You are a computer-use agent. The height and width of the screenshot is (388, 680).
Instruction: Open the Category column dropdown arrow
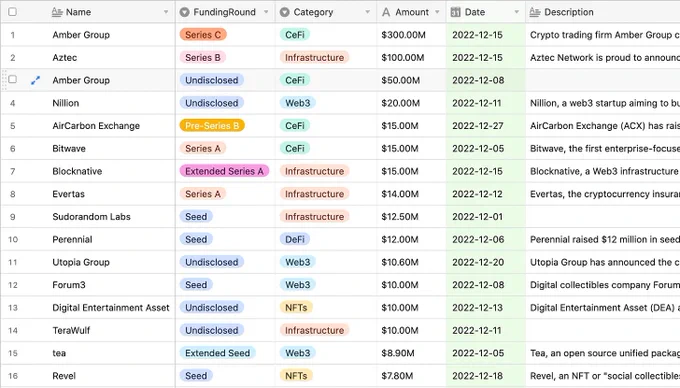(x=367, y=12)
